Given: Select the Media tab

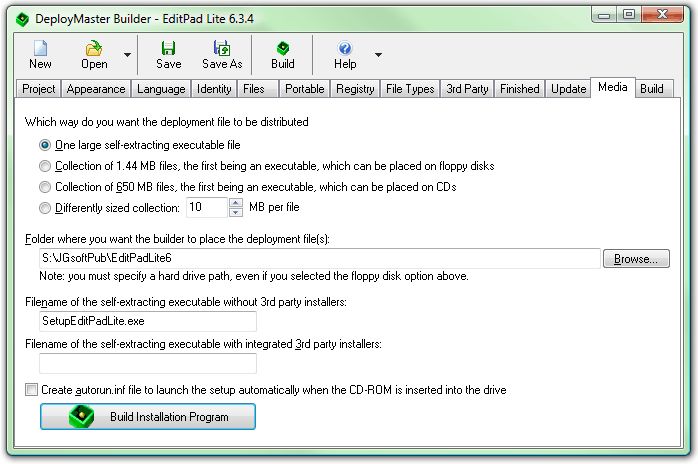Looking at the screenshot, I should pos(613,87).
